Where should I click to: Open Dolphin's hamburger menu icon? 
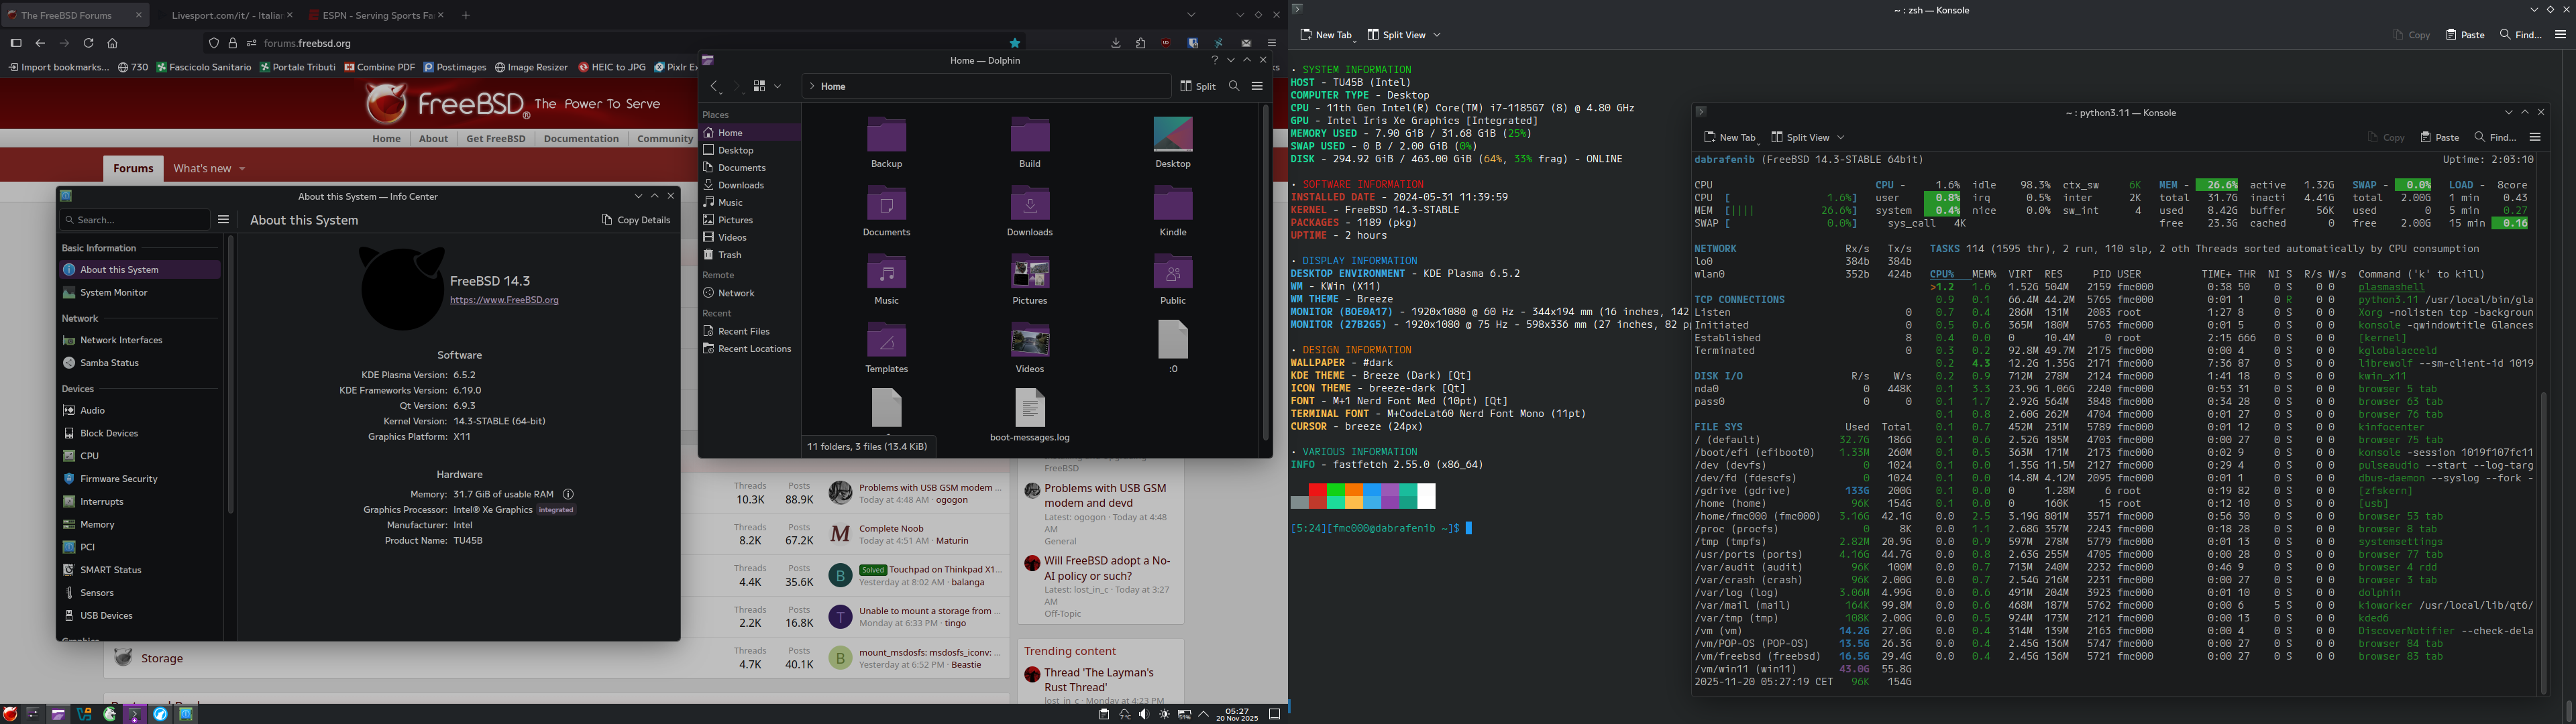click(1259, 86)
